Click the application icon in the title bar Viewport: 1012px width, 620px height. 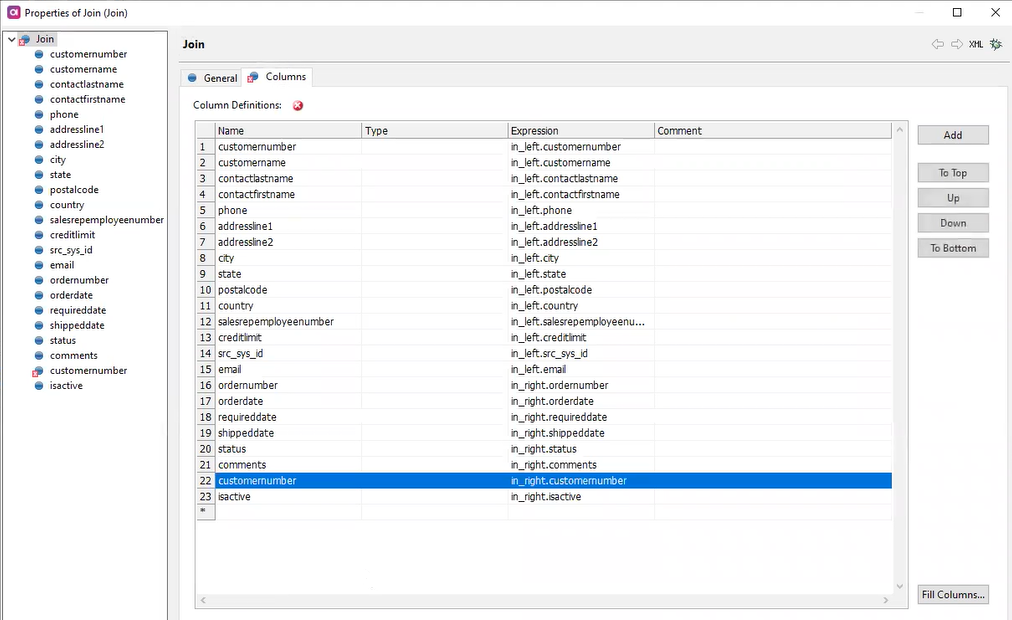[x=12, y=12]
